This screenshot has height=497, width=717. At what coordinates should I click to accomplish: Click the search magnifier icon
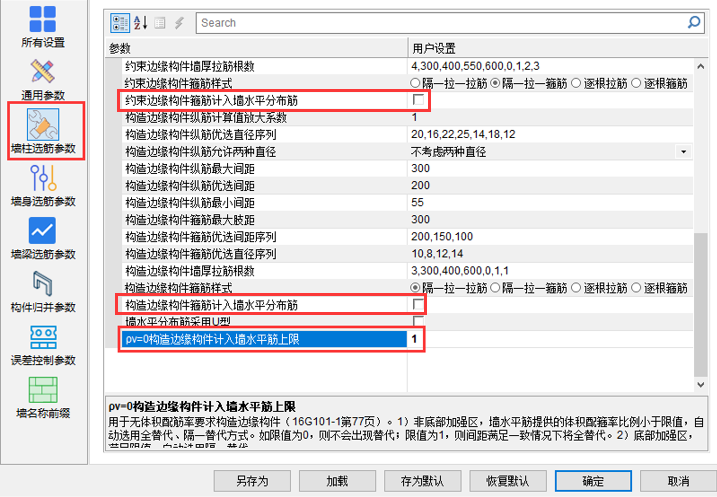tap(694, 22)
